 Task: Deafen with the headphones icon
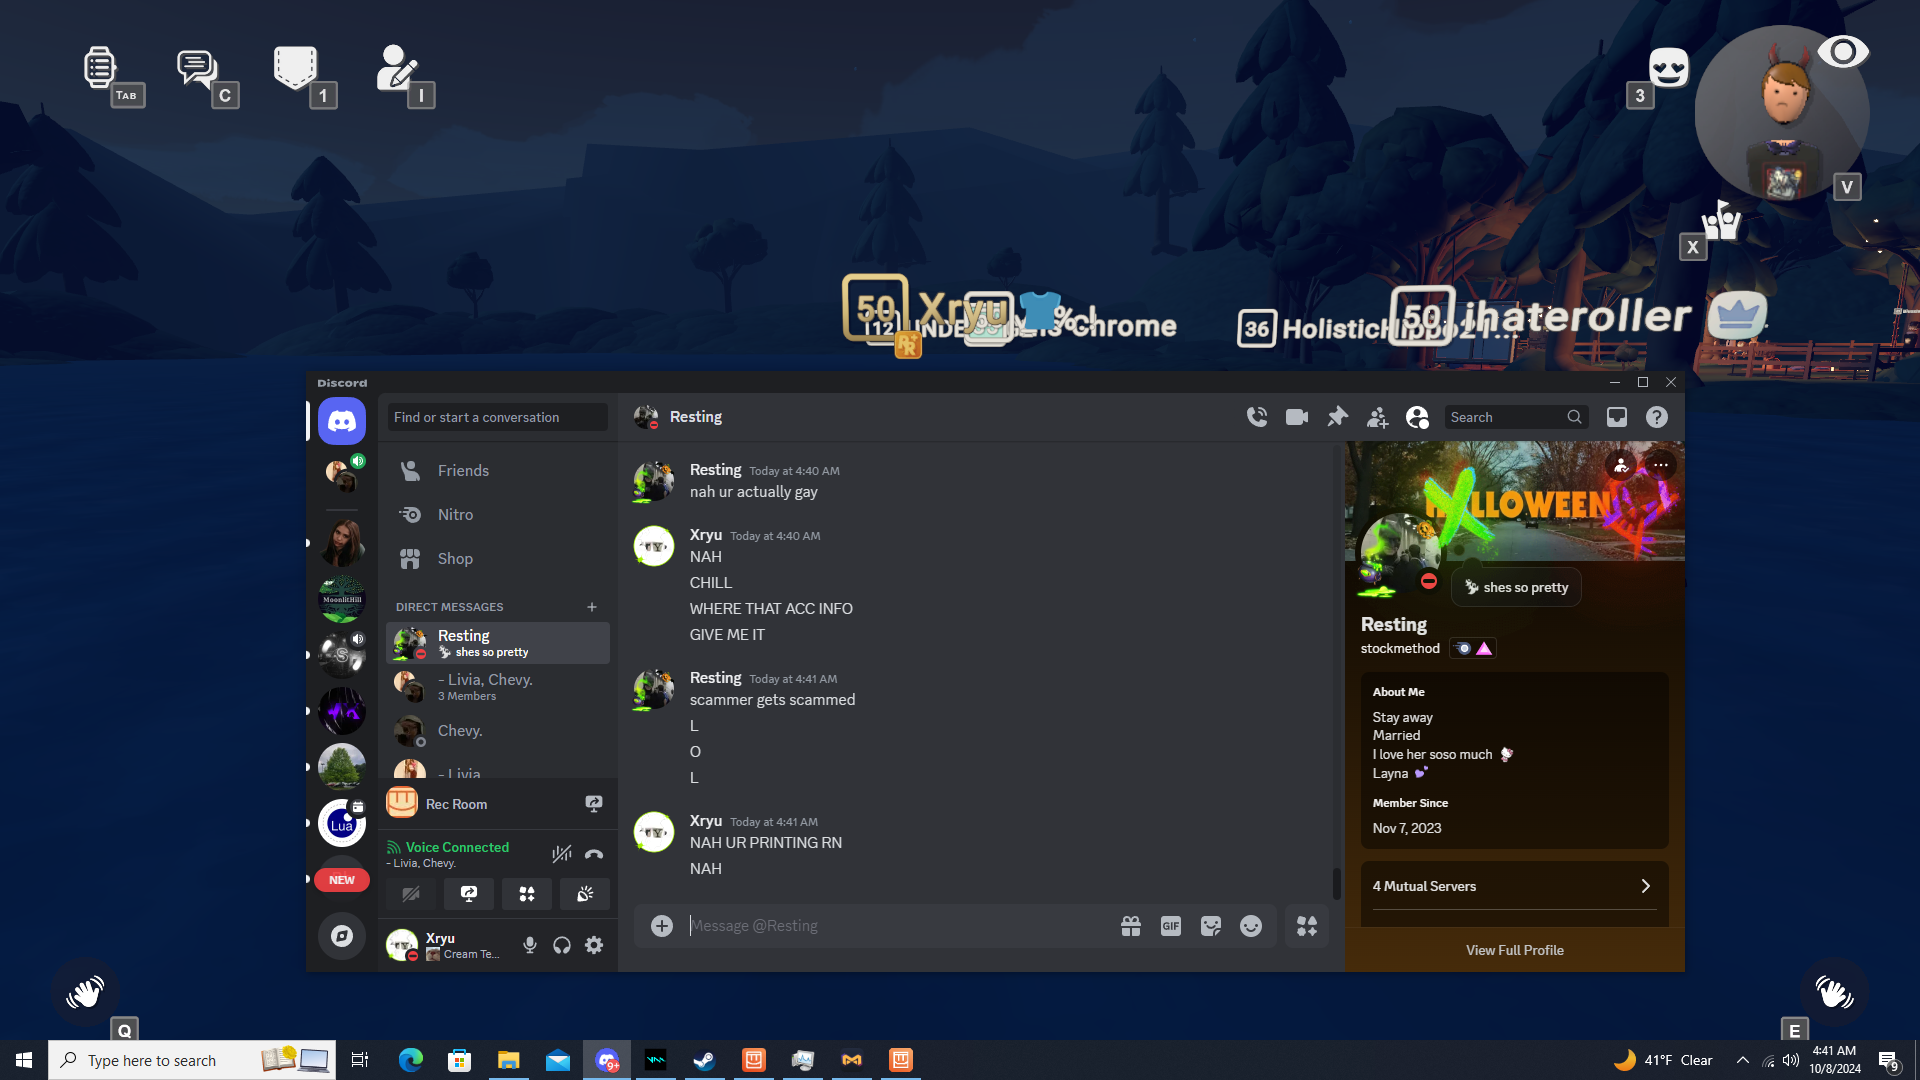click(562, 945)
